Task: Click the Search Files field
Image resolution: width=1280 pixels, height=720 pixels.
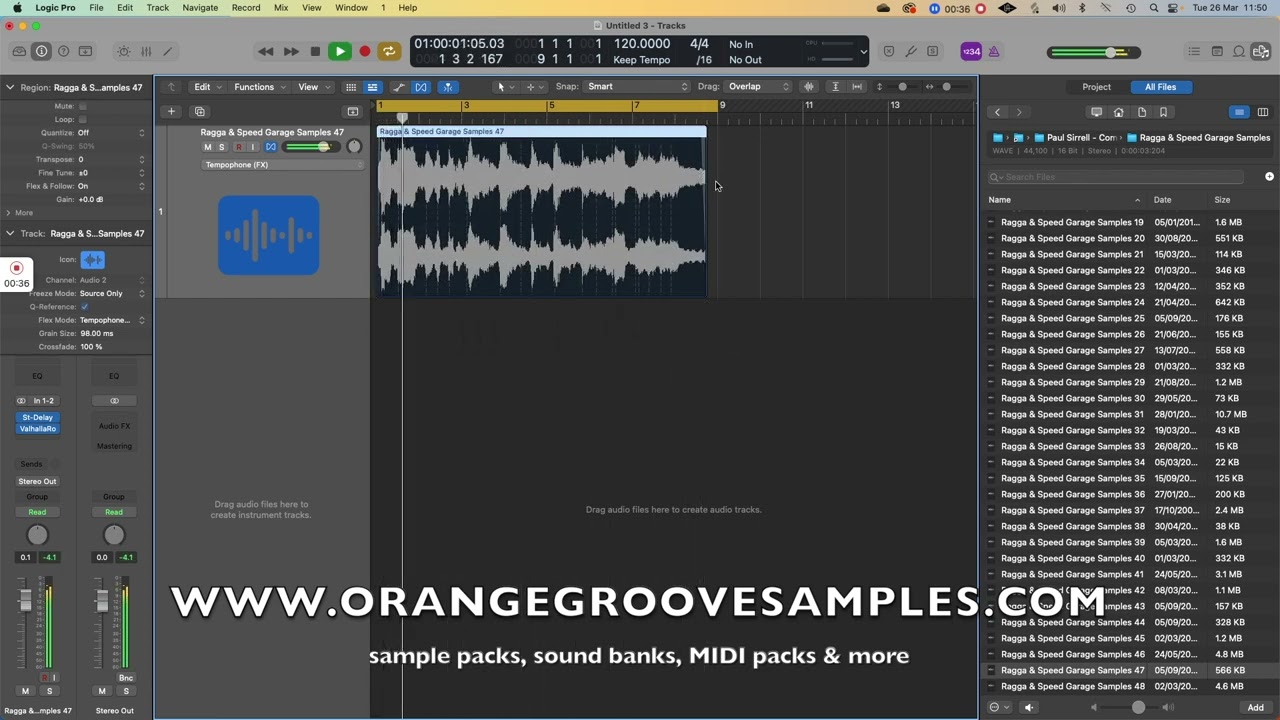Action: [x=1116, y=177]
